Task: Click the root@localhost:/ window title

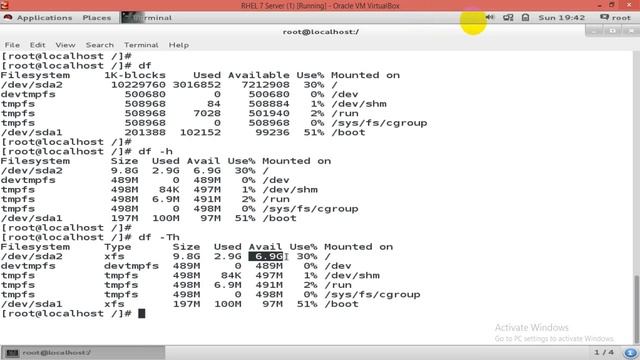Action: tap(321, 32)
